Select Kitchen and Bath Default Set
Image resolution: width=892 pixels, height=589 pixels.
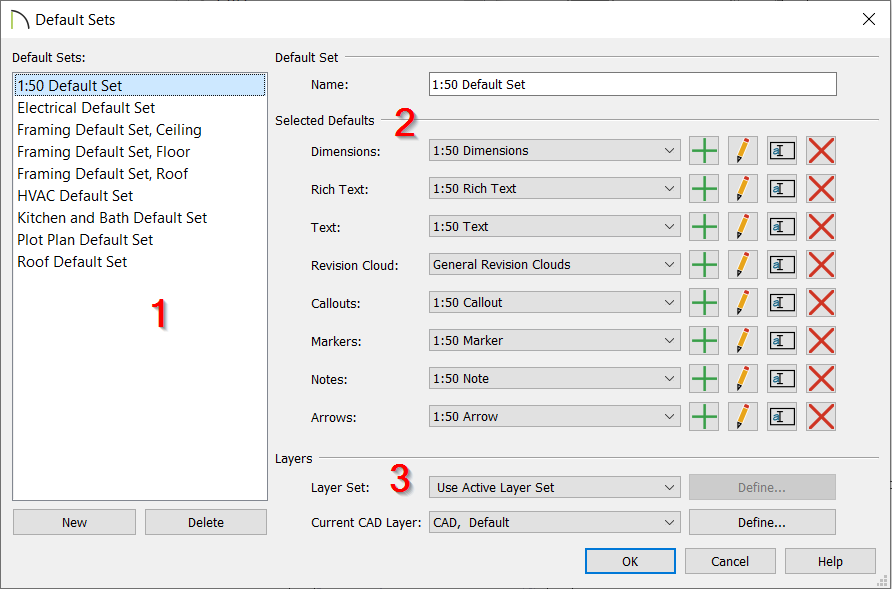[x=140, y=218]
